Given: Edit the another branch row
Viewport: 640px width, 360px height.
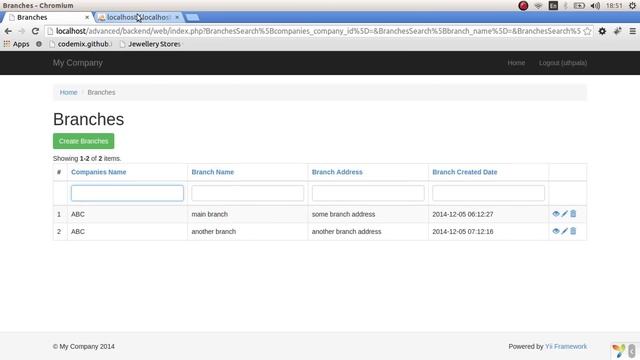Looking at the screenshot, I should point(564,231).
